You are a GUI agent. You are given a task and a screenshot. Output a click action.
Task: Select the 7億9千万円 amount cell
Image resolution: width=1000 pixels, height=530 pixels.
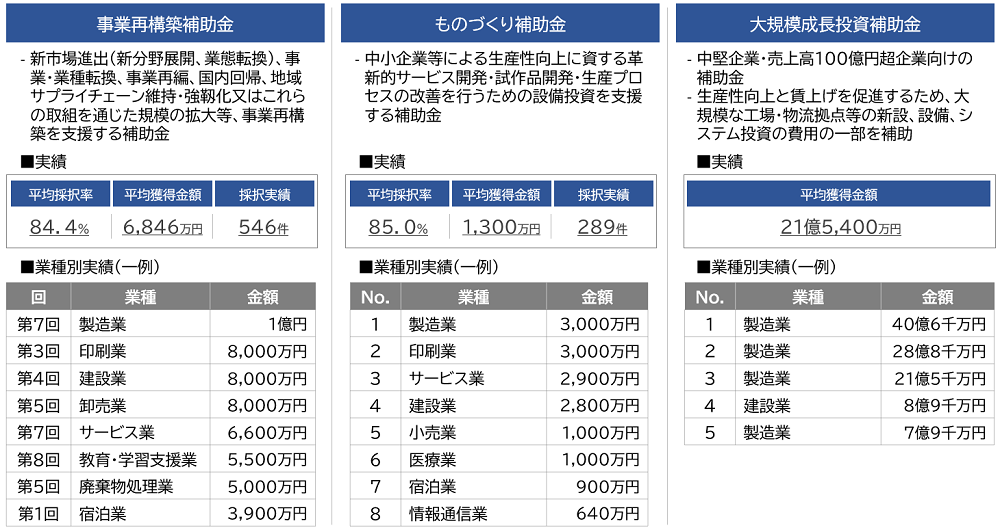coord(938,432)
